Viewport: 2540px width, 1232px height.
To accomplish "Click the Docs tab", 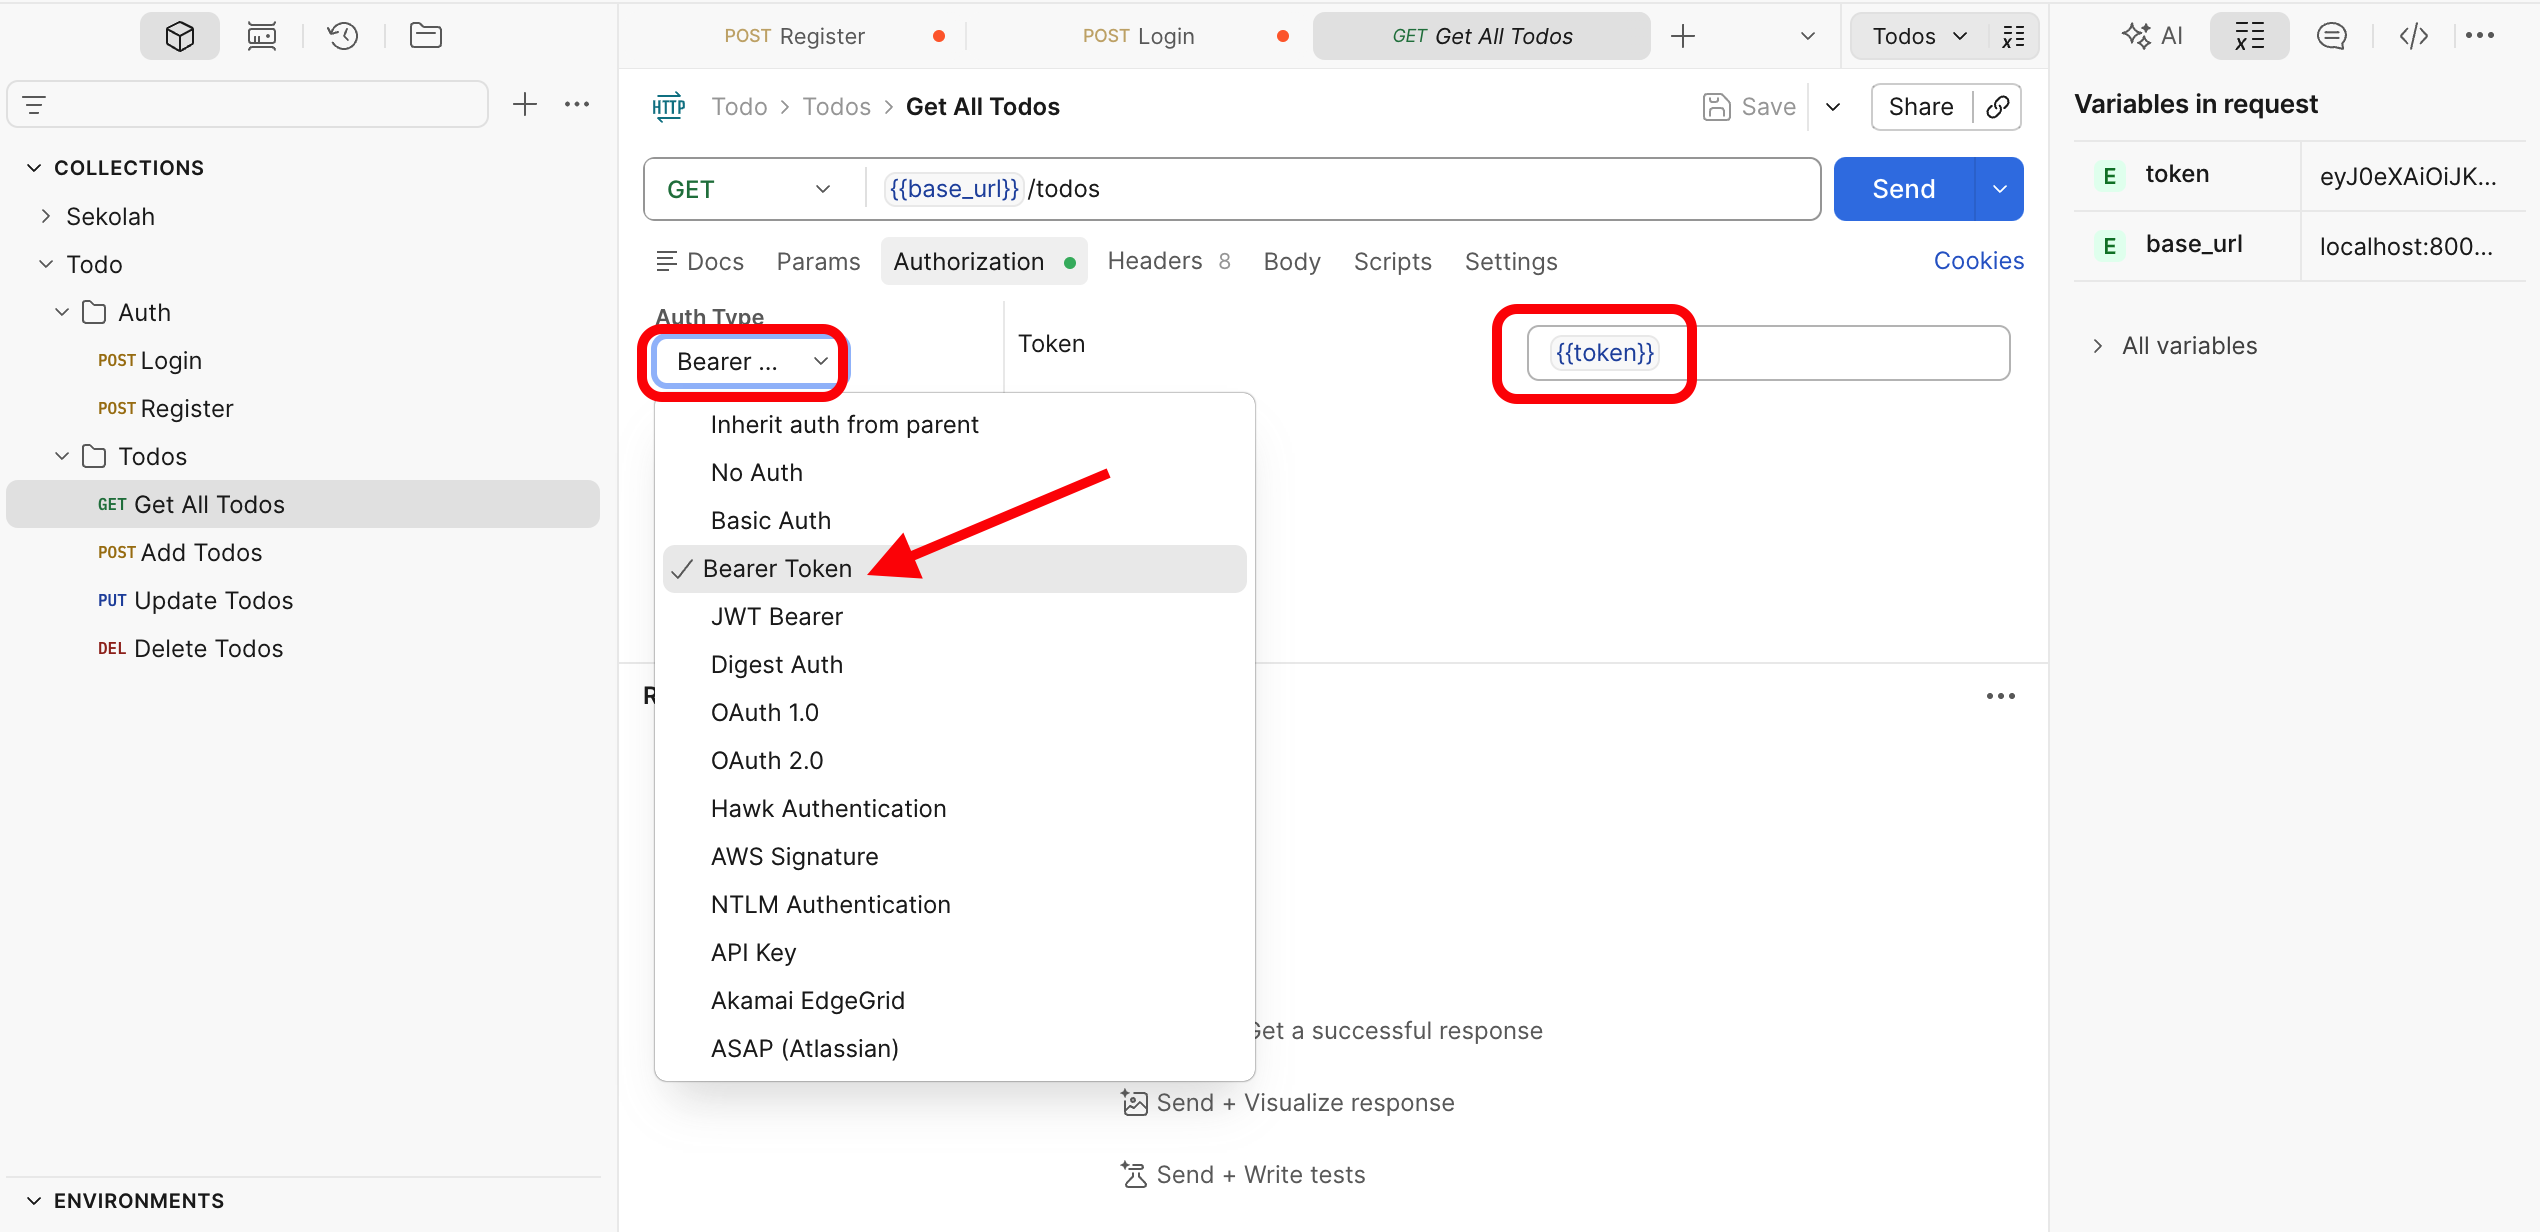I will click(x=700, y=262).
